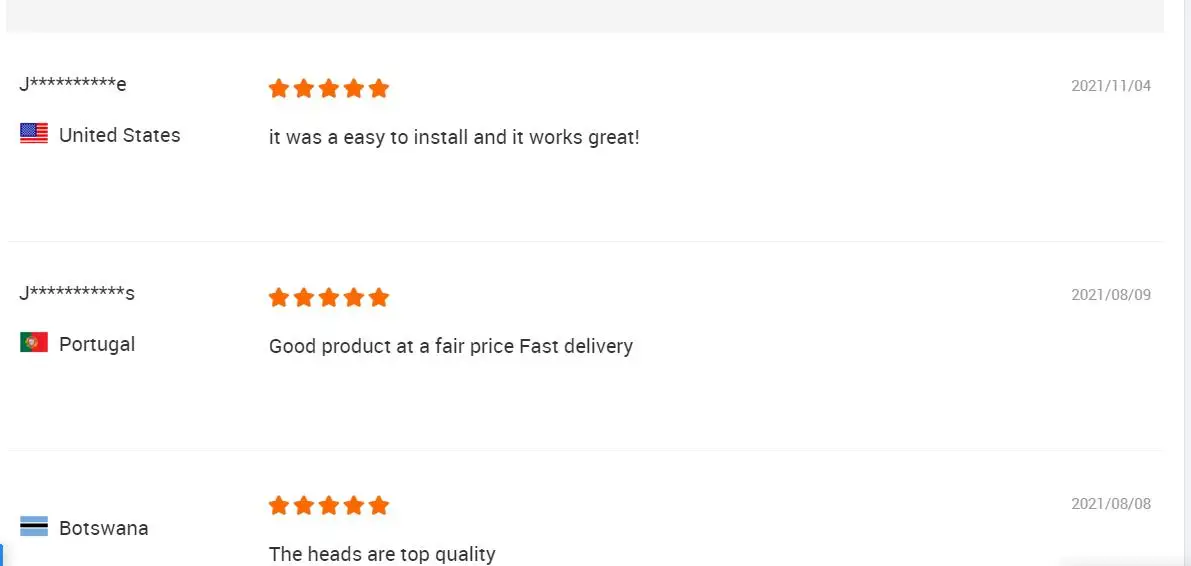Viewport: 1191px width, 566px height.
Task: Click the Botswana country label
Action: click(104, 528)
